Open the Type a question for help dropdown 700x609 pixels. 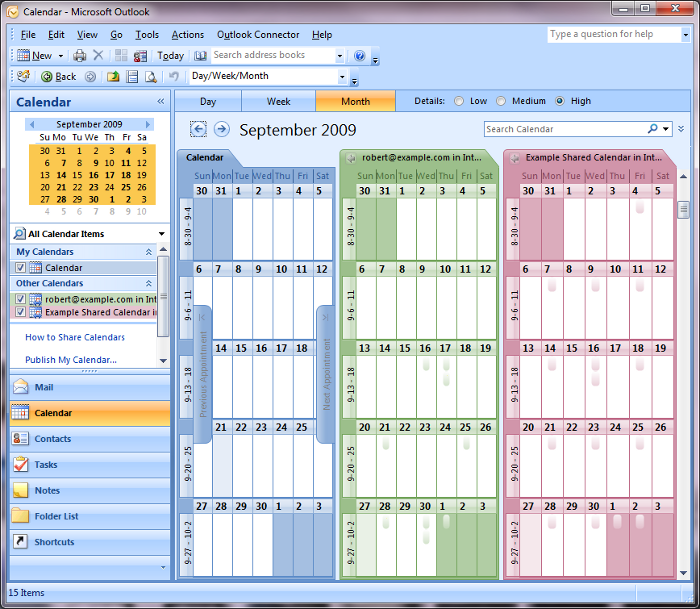686,34
